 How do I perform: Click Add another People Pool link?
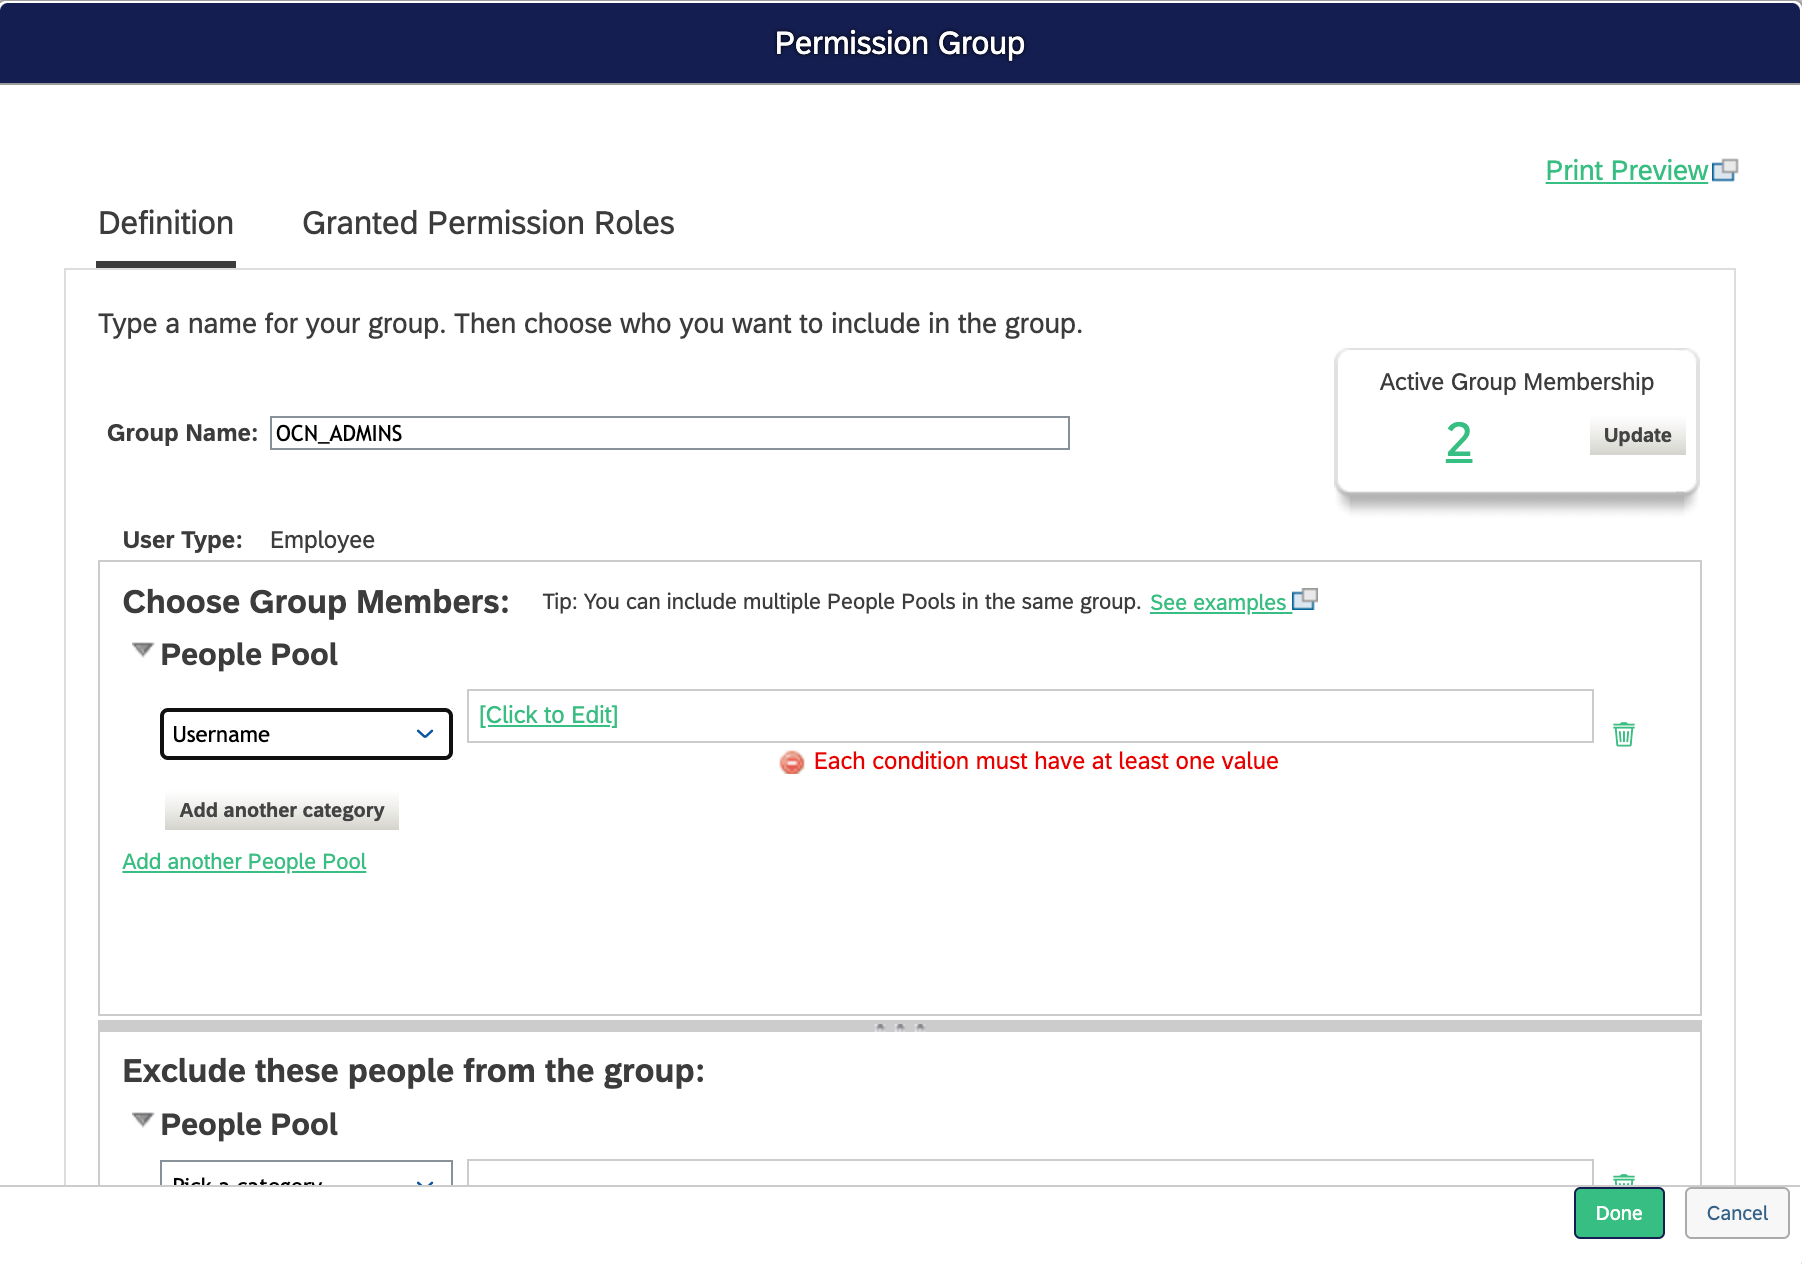pyautogui.click(x=244, y=861)
